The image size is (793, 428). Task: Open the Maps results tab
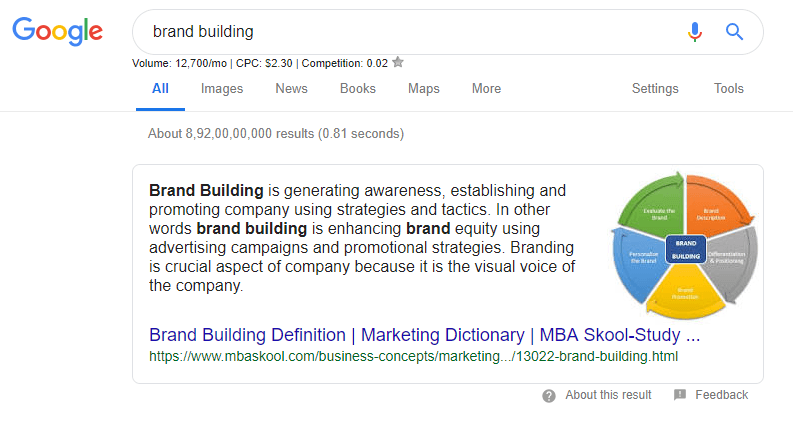coord(424,88)
